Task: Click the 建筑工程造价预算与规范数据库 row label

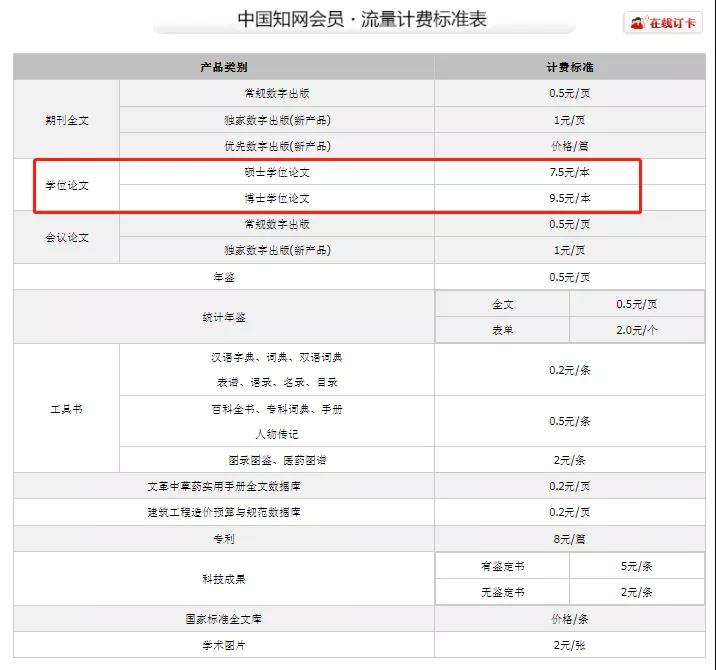Action: coord(224,512)
